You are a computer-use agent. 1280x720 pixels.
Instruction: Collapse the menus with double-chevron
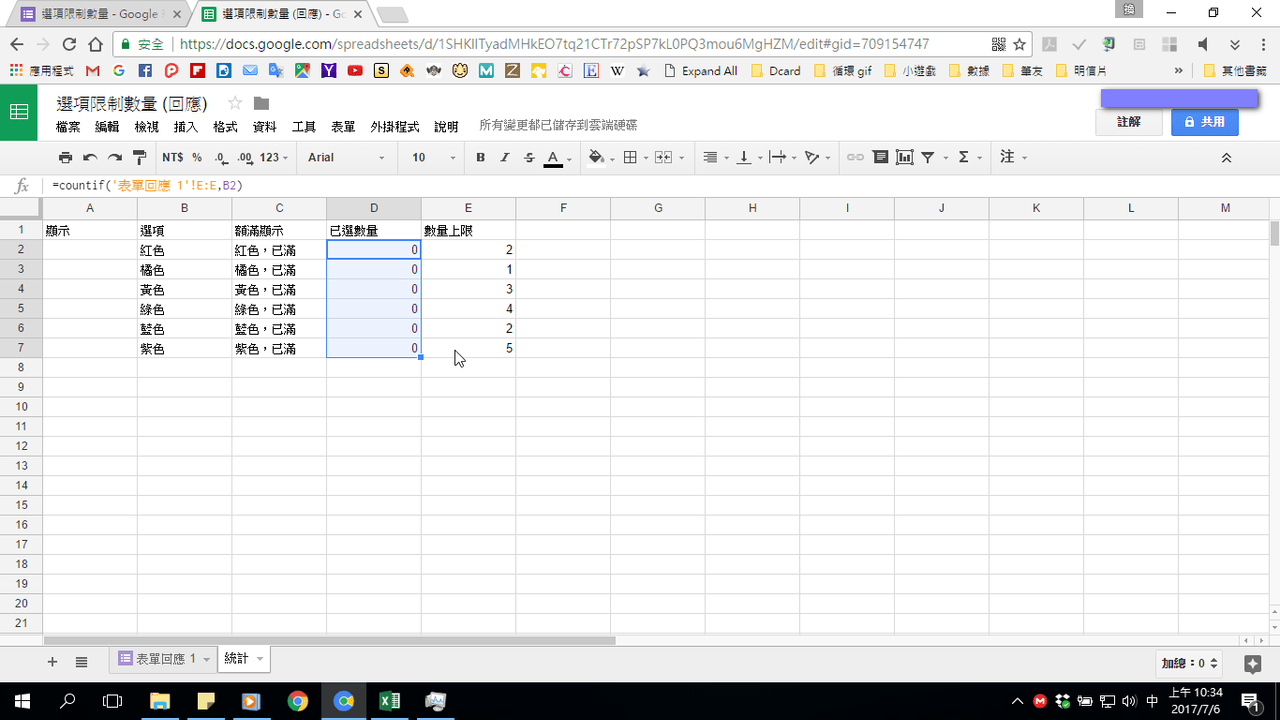(x=1226, y=157)
